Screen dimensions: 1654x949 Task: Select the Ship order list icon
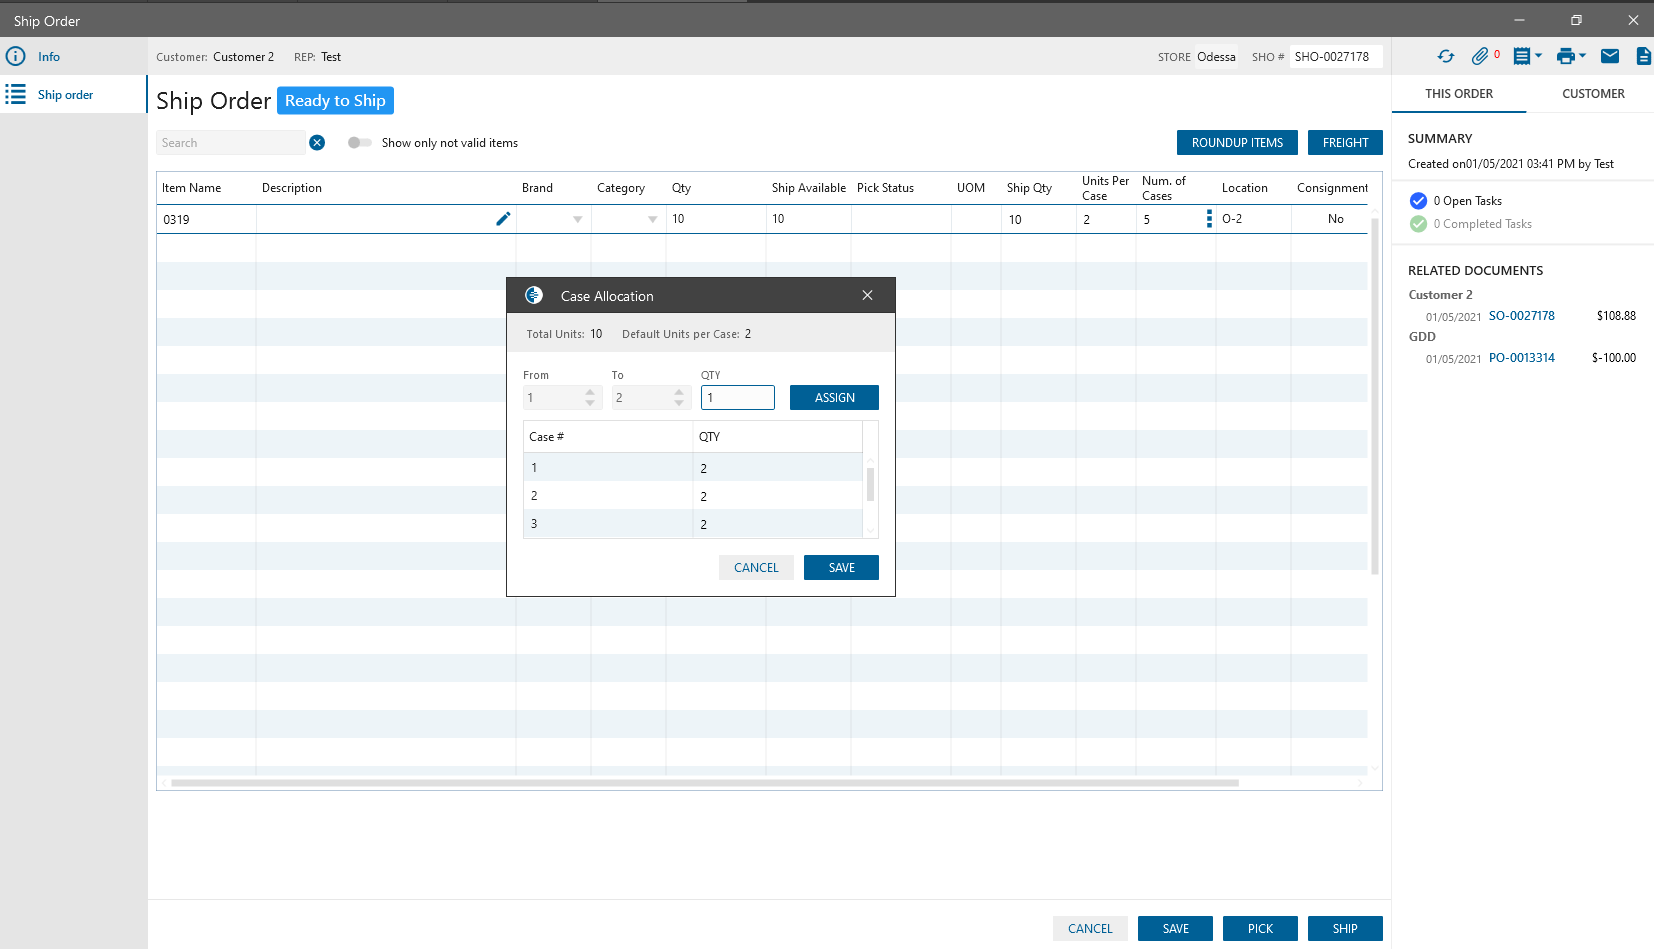15,94
